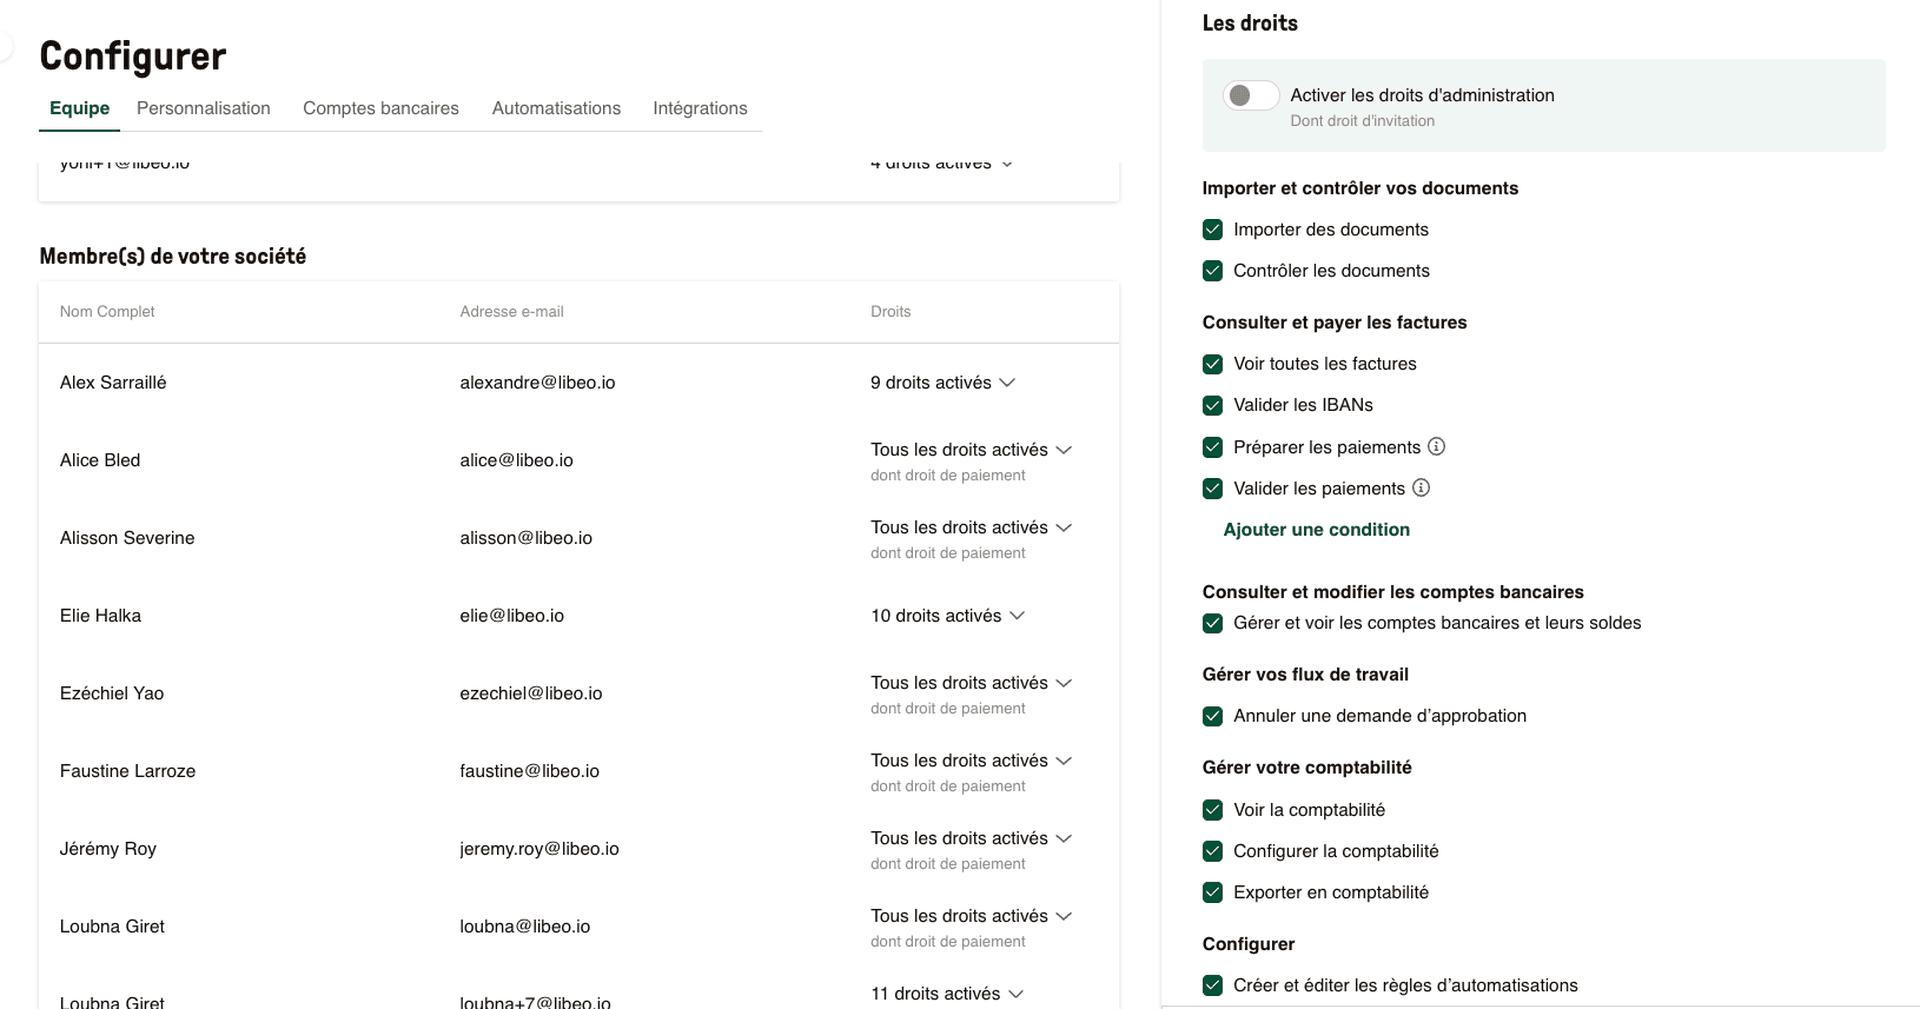
Task: Click Membre(s) de votre société heading
Action: point(173,256)
